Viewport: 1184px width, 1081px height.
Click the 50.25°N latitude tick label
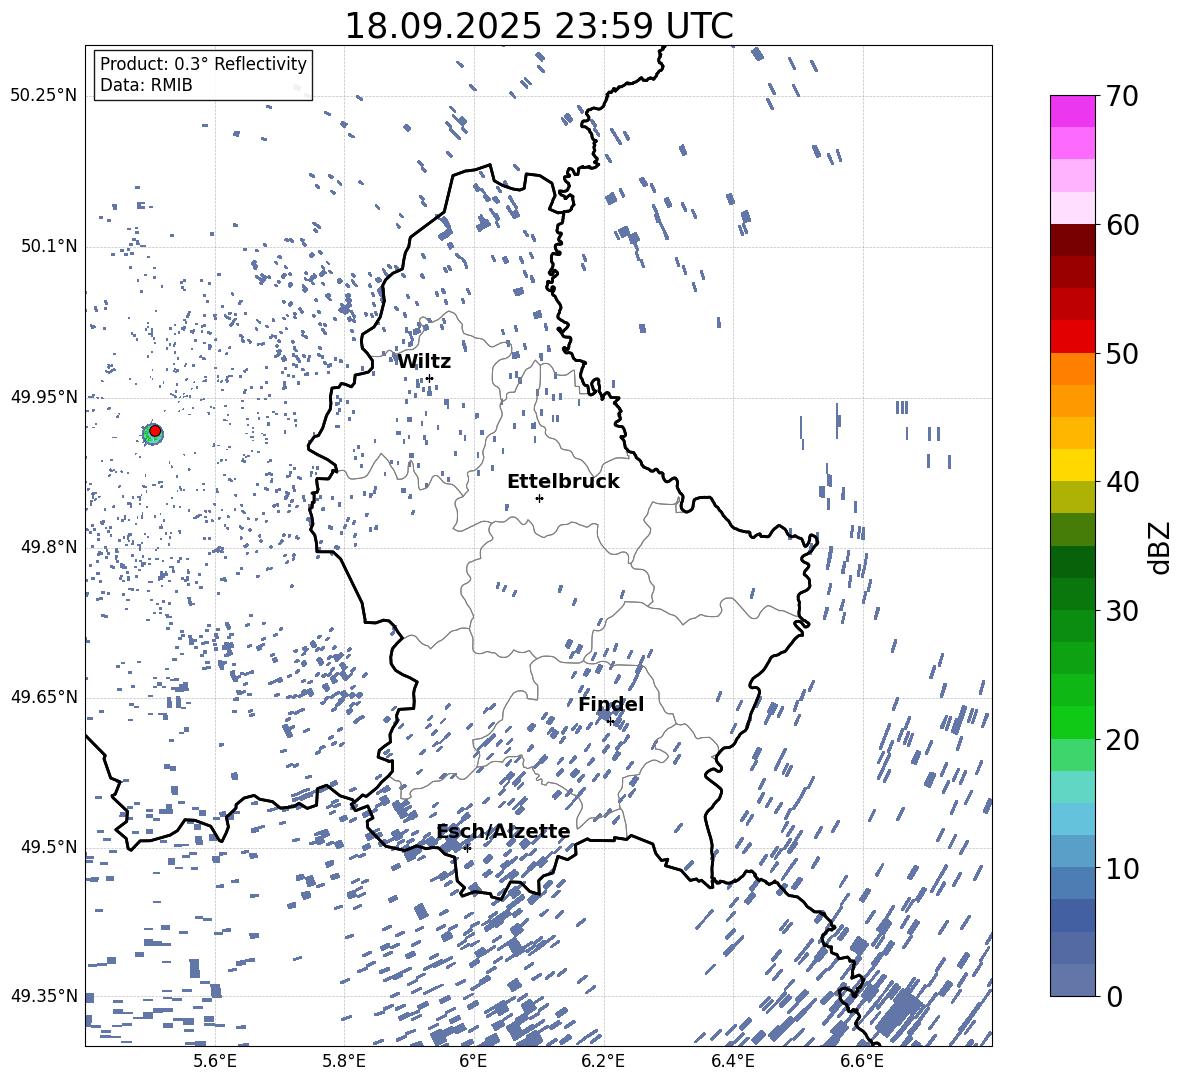pos(44,96)
